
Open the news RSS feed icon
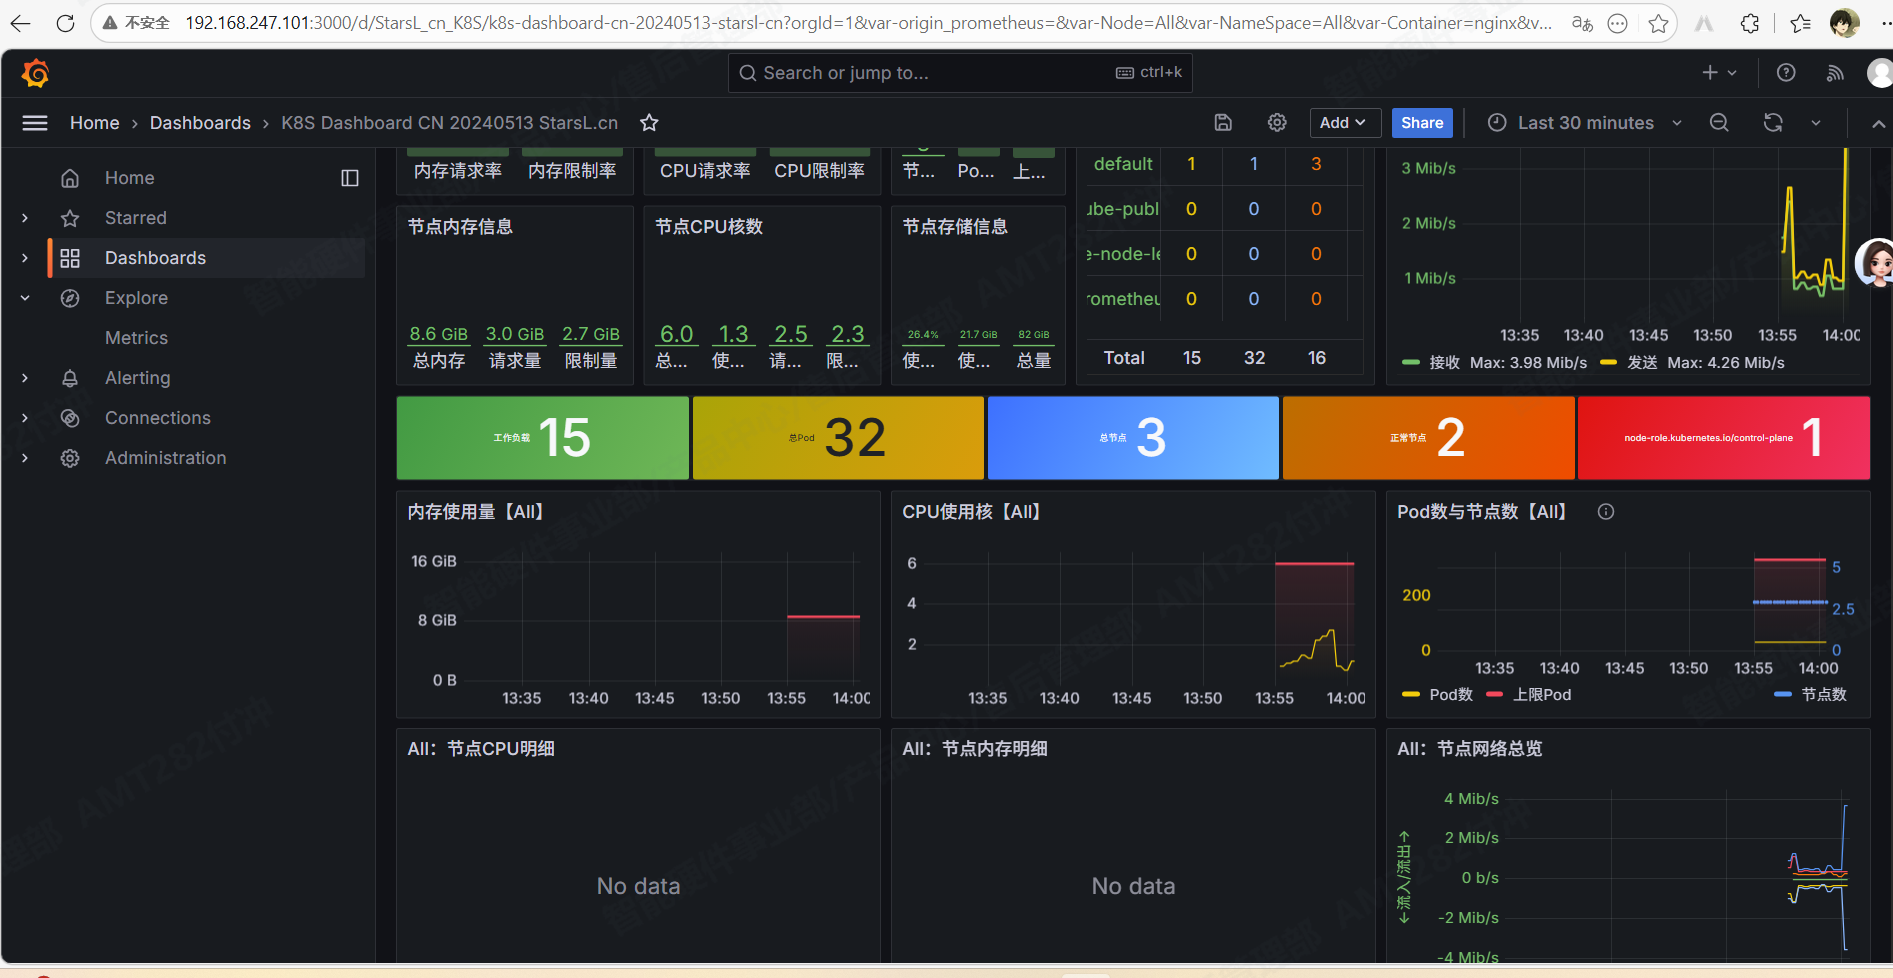click(1835, 73)
